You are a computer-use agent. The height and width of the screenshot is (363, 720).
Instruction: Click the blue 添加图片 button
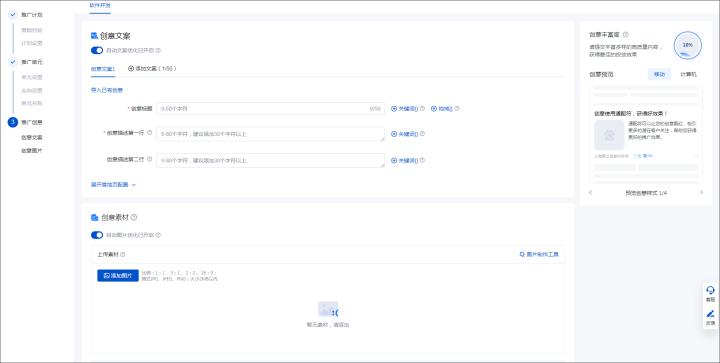[x=118, y=275]
